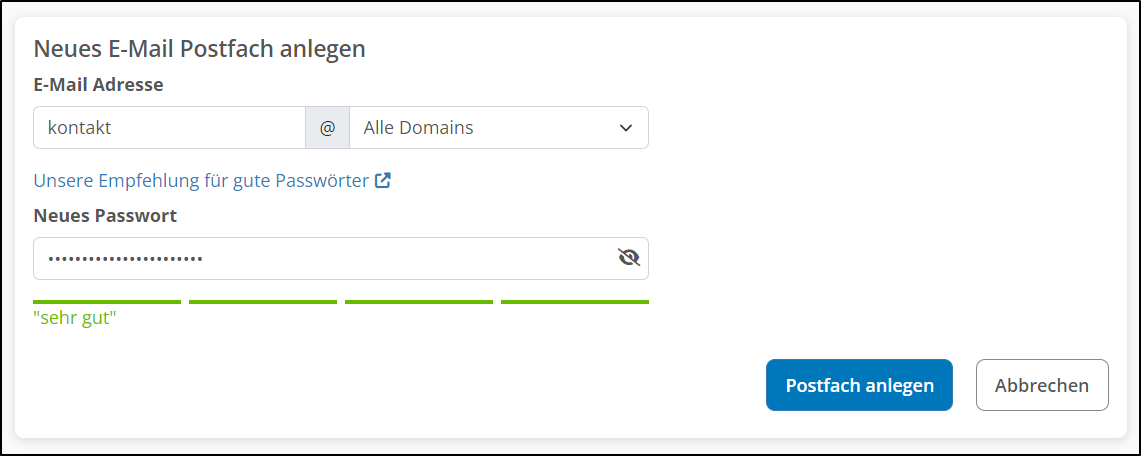Focus the kontakt email name field
Image resolution: width=1141 pixels, height=456 pixels.
point(169,128)
